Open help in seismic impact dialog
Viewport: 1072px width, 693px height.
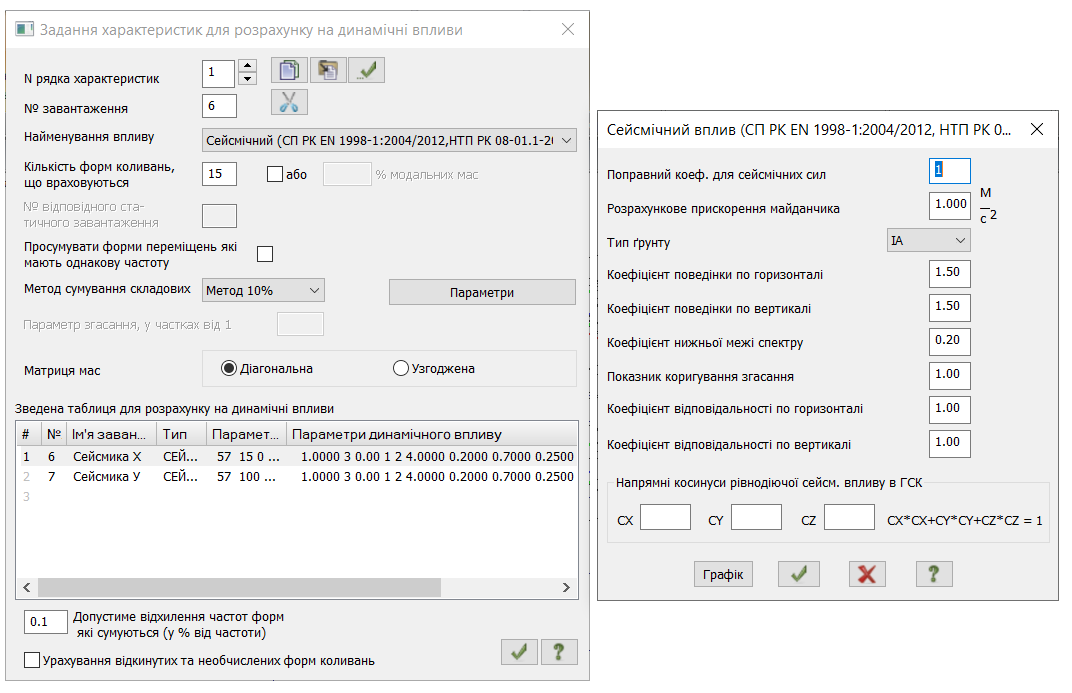934,574
